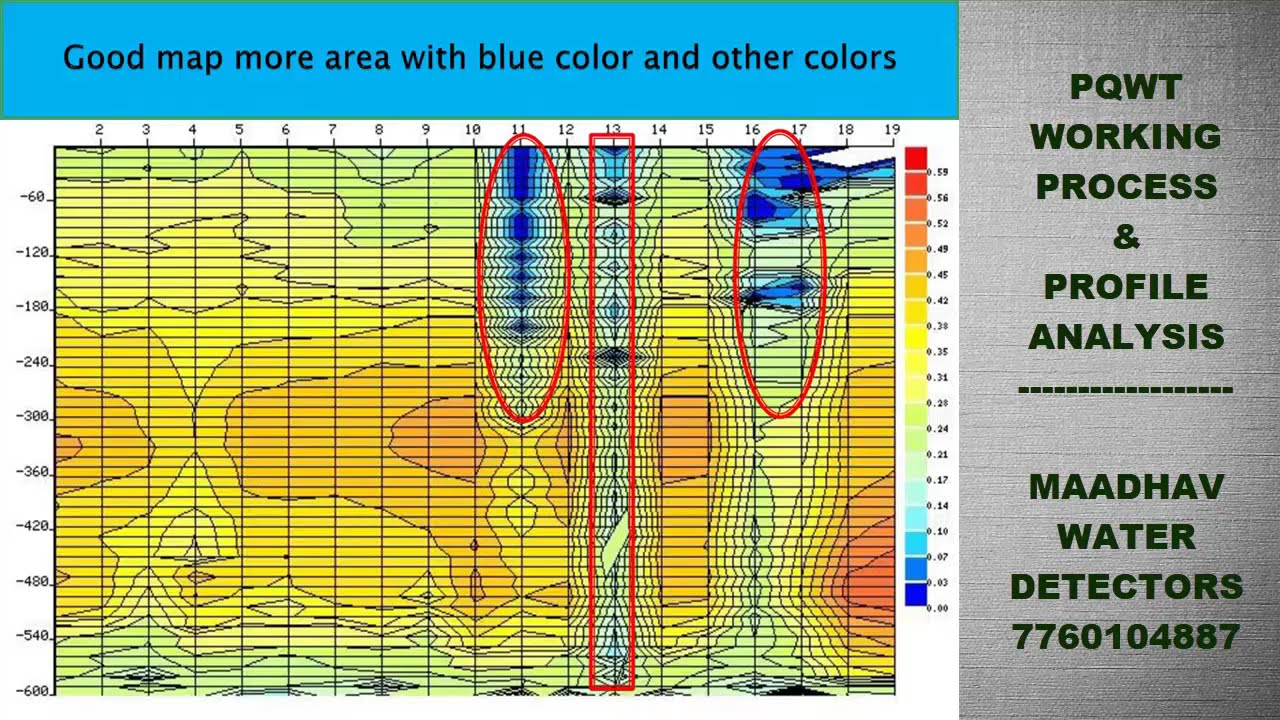
Task: Click the legend value 0.28
Action: 938,403
